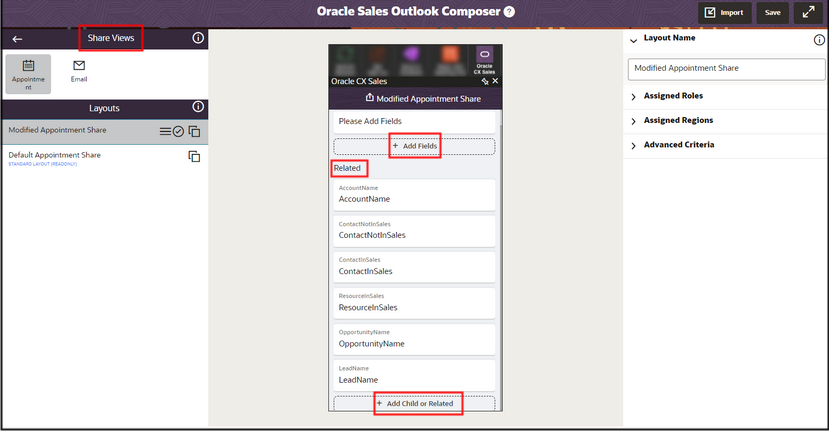Image resolution: width=829 pixels, height=432 pixels.
Task: Click the pin icon in Oracle CX Sales pane
Action: (x=484, y=81)
